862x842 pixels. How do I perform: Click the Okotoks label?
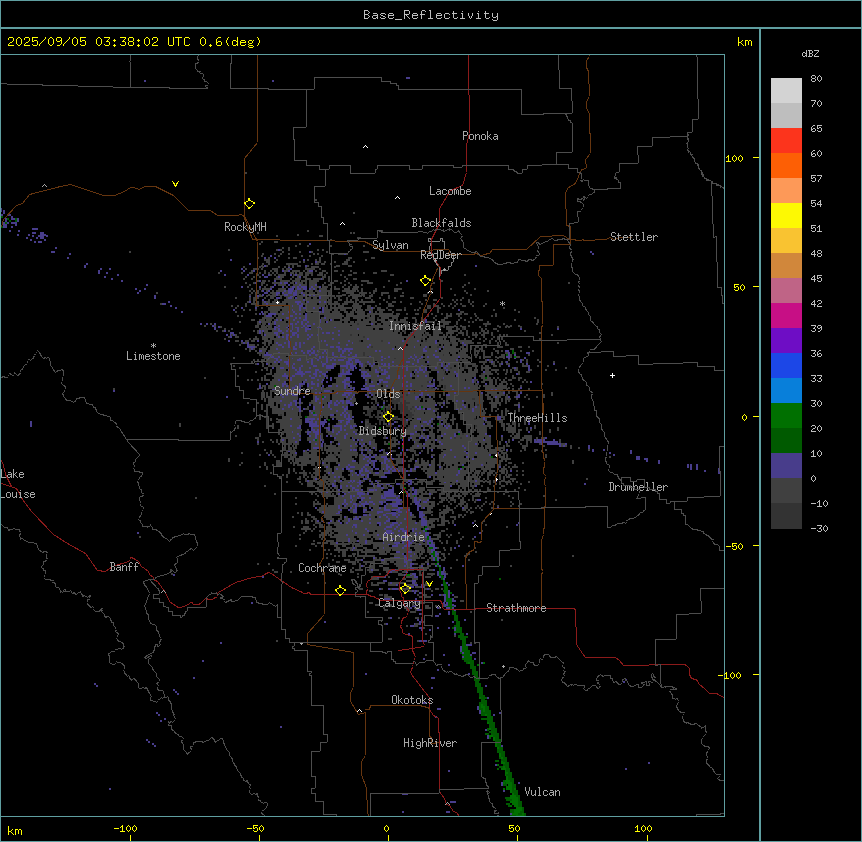click(412, 700)
